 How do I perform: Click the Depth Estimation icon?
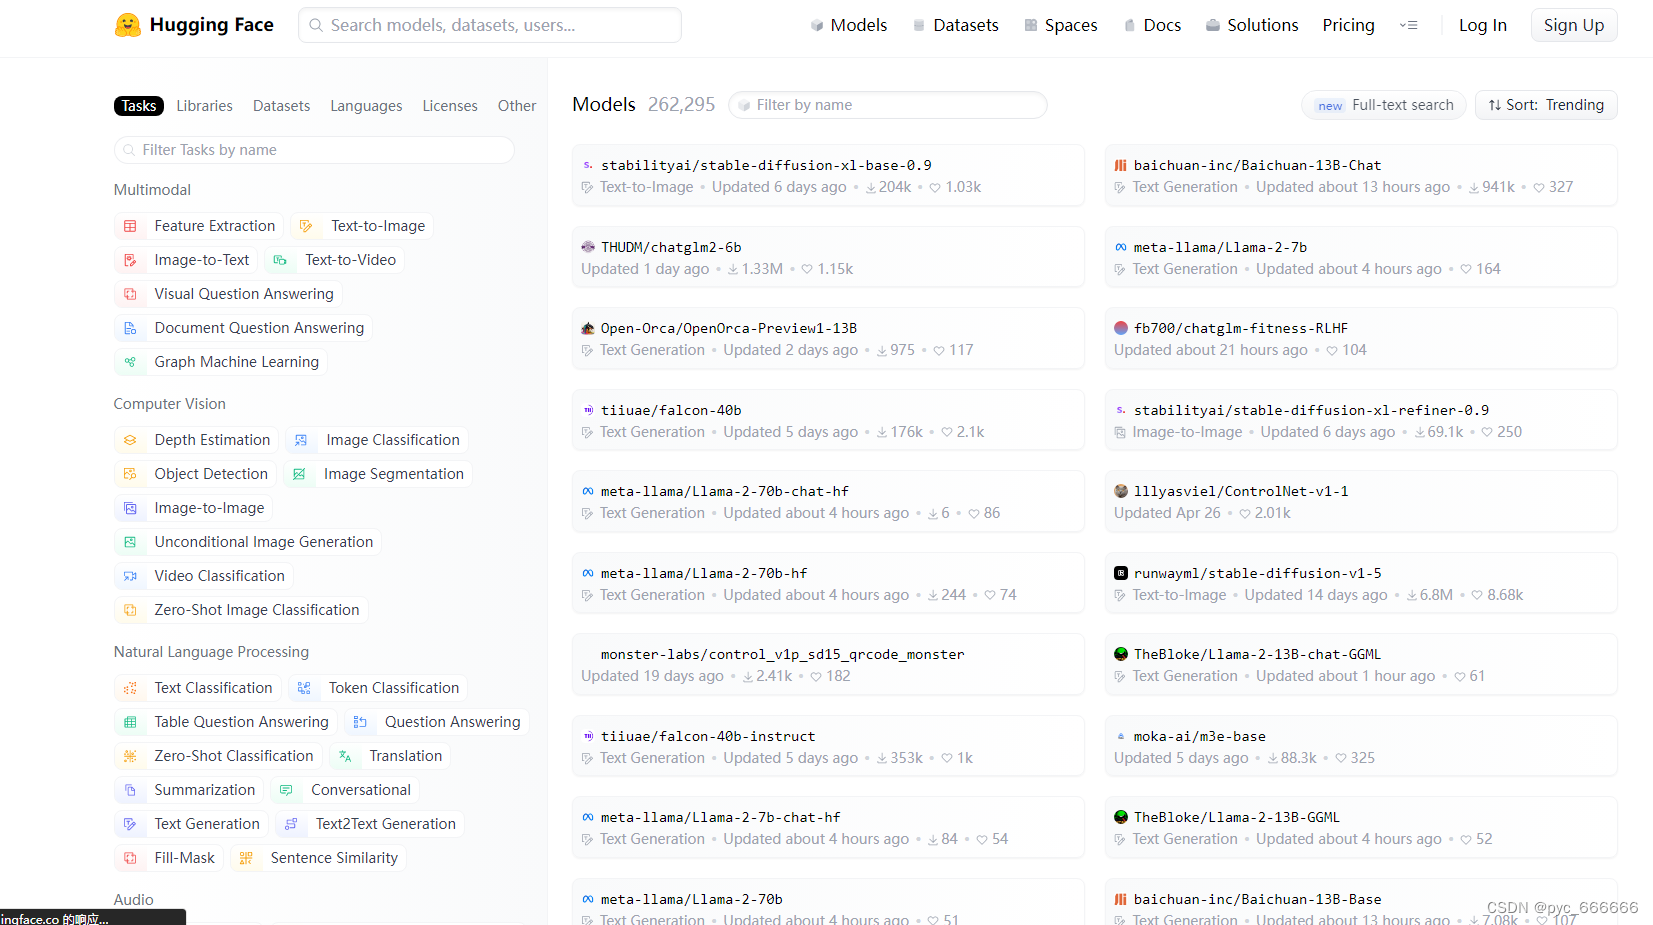[x=130, y=440]
